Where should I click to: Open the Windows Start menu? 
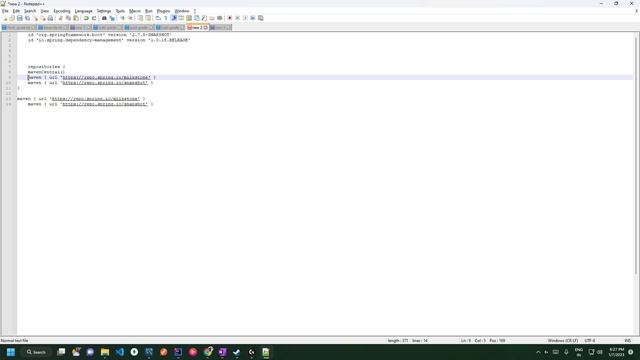click(11, 352)
